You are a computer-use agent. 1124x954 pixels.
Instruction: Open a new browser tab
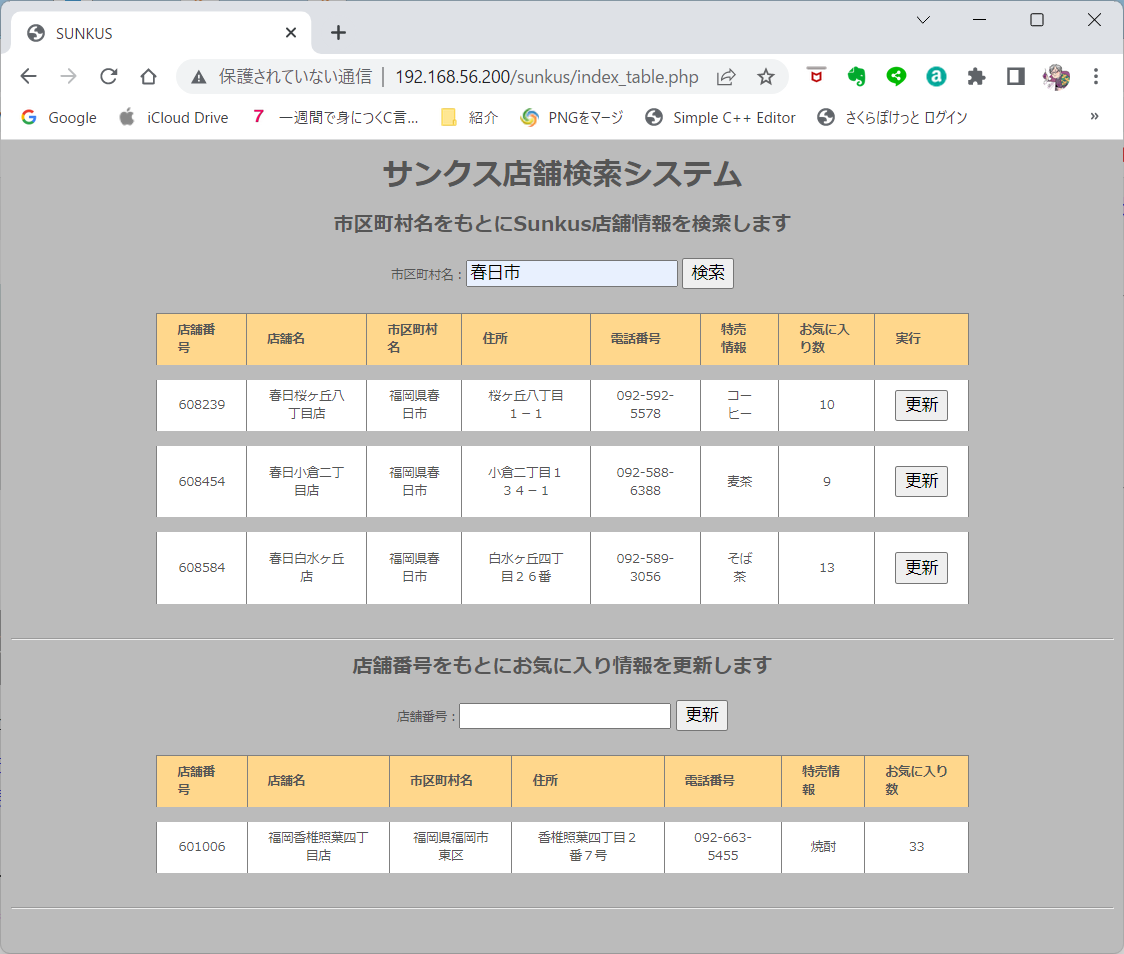point(338,33)
